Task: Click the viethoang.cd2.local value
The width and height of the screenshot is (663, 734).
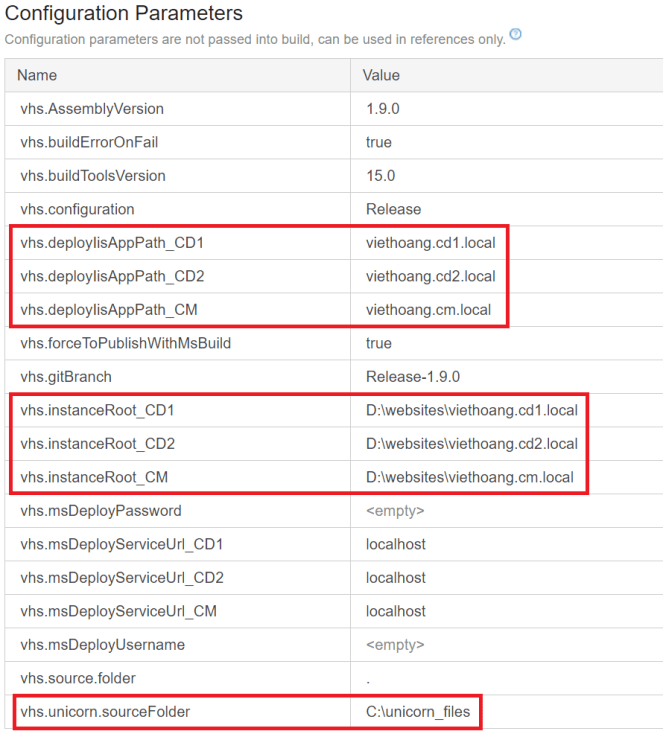Action: 430,276
